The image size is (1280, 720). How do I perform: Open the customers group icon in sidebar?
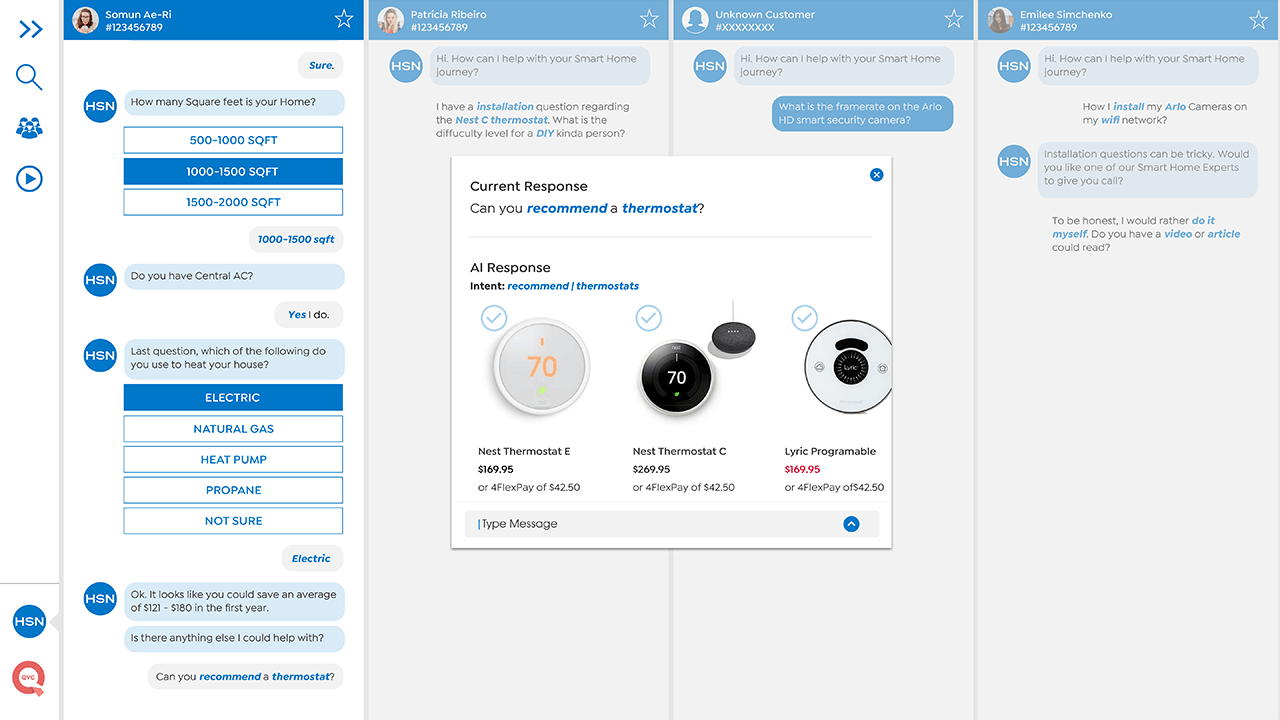[x=30, y=128]
